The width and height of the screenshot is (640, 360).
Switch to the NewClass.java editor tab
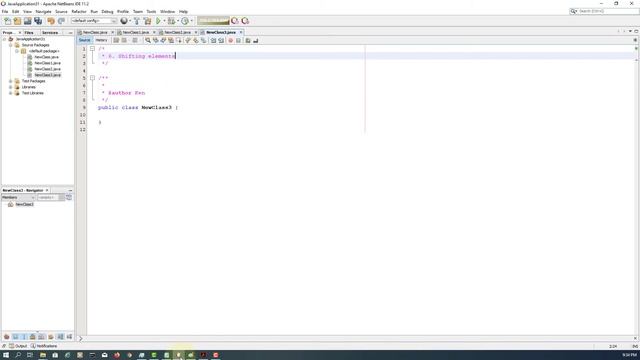click(96, 32)
